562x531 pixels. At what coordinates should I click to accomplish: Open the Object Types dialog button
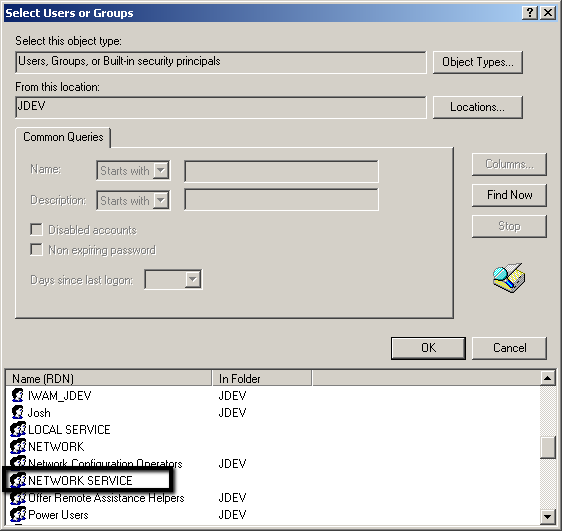478,62
